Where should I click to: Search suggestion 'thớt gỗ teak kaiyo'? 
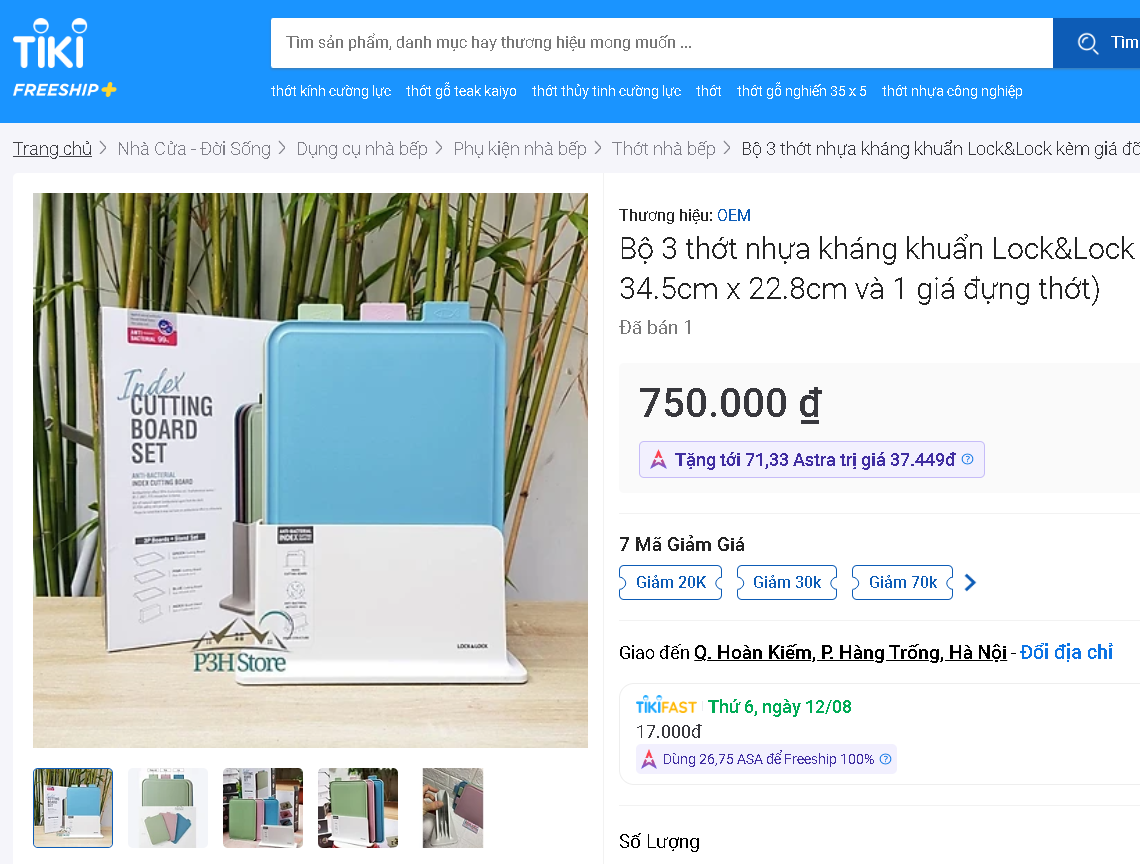coord(461,91)
